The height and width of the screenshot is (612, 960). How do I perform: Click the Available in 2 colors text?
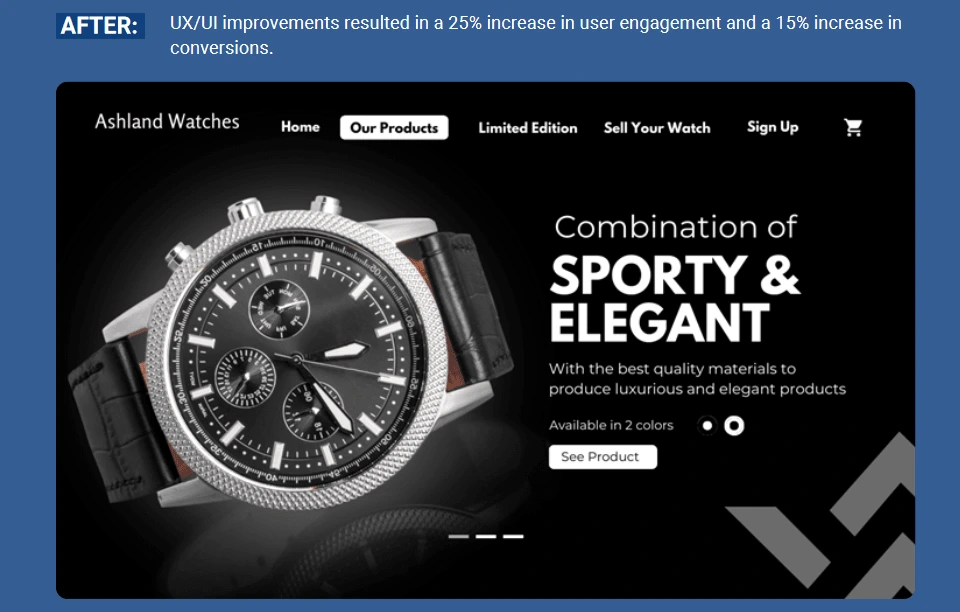(x=611, y=425)
